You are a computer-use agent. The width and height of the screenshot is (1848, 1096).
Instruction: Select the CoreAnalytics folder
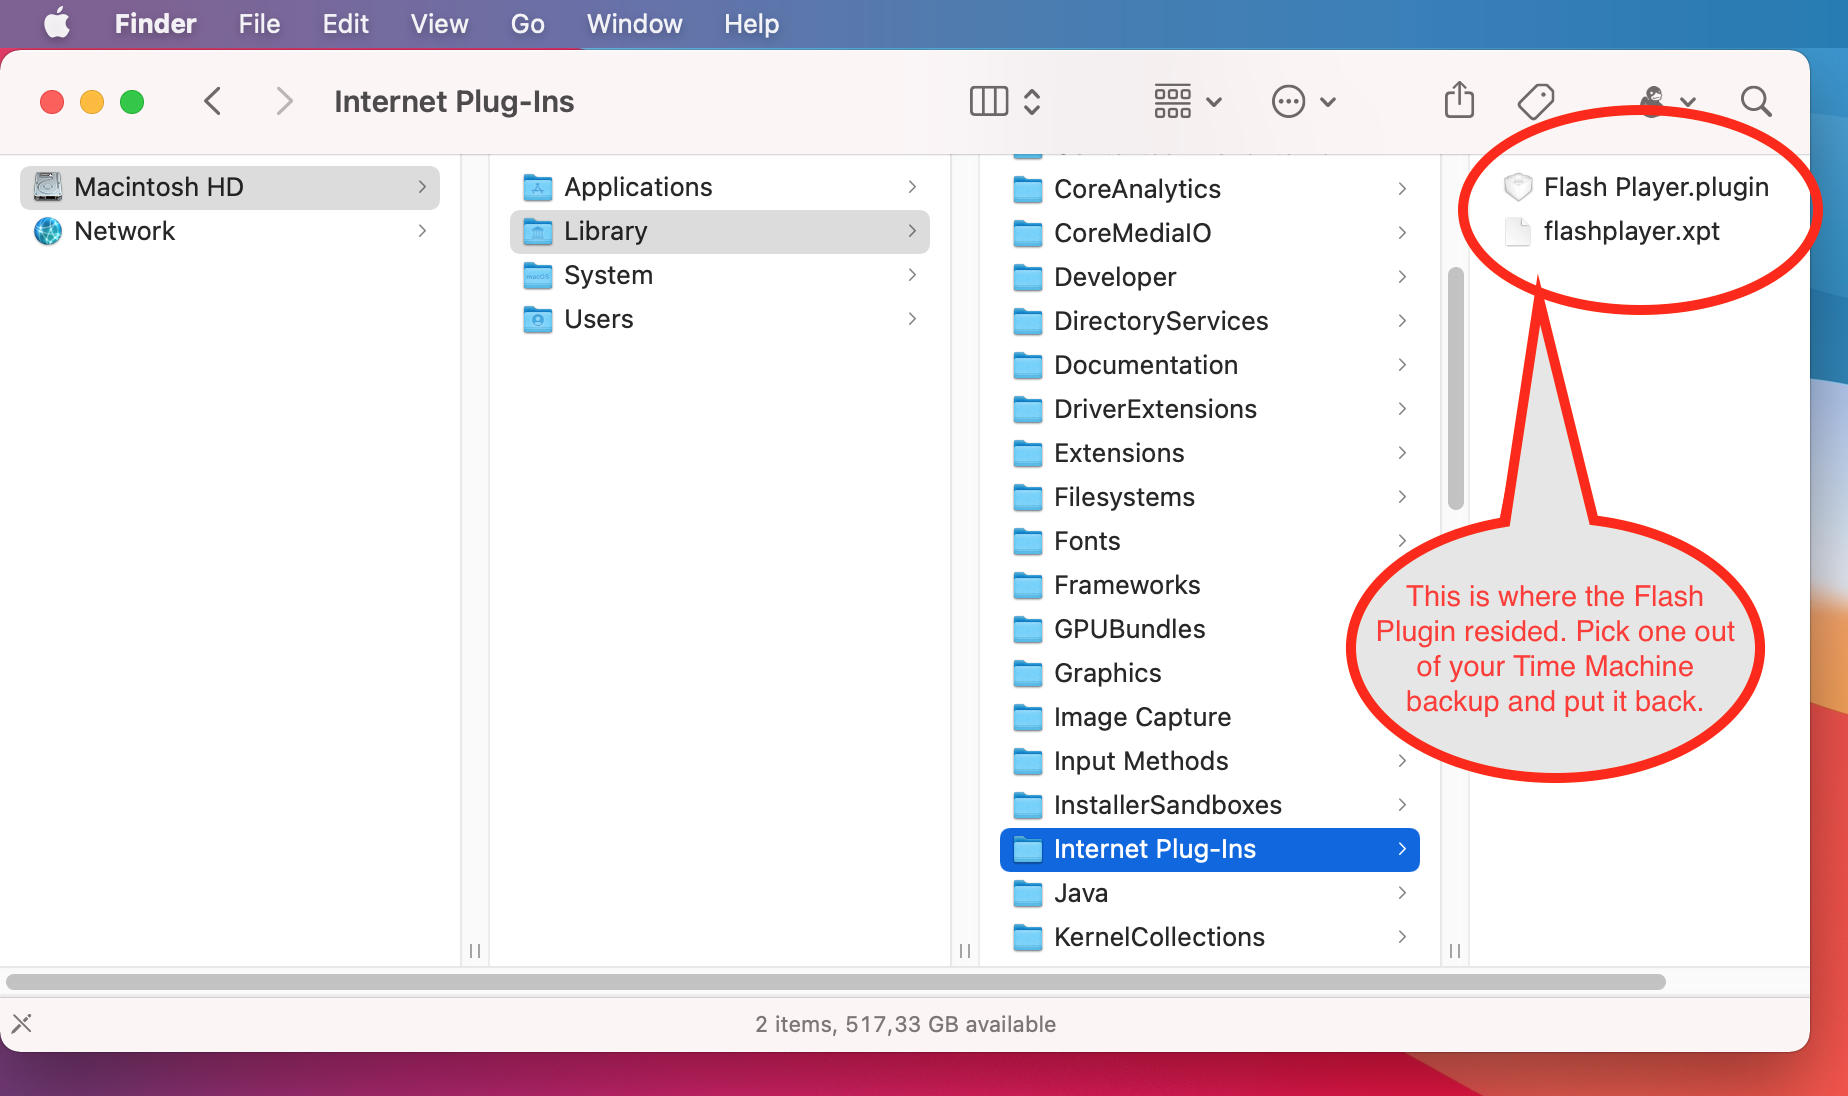point(1210,189)
